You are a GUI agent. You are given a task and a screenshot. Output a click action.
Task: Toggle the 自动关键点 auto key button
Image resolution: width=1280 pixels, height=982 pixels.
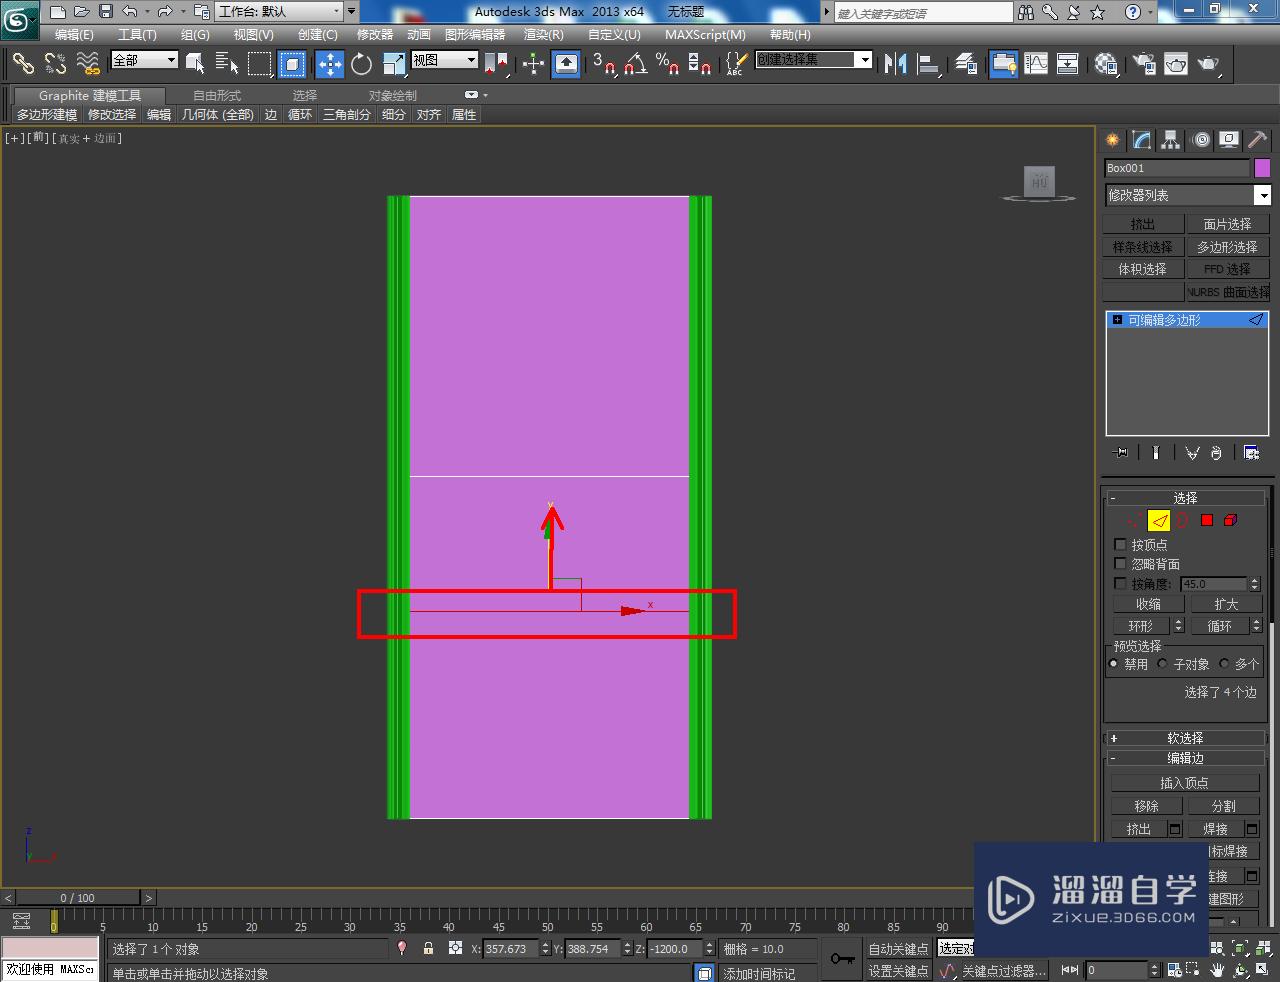(898, 948)
